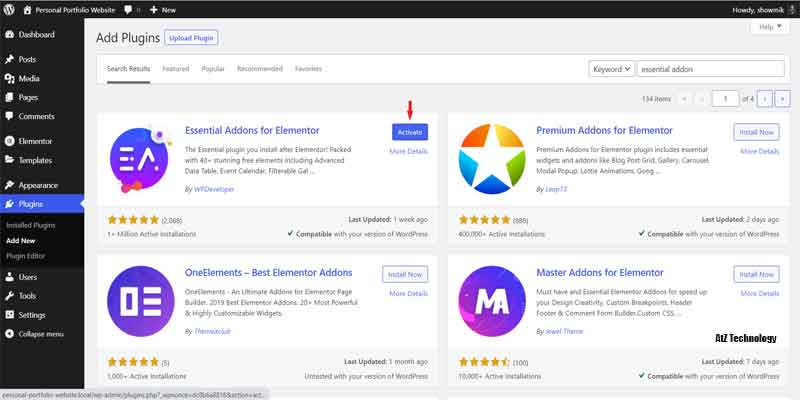Click OneElements plugin logo
This screenshot has width=800, height=400.
coord(141,301)
